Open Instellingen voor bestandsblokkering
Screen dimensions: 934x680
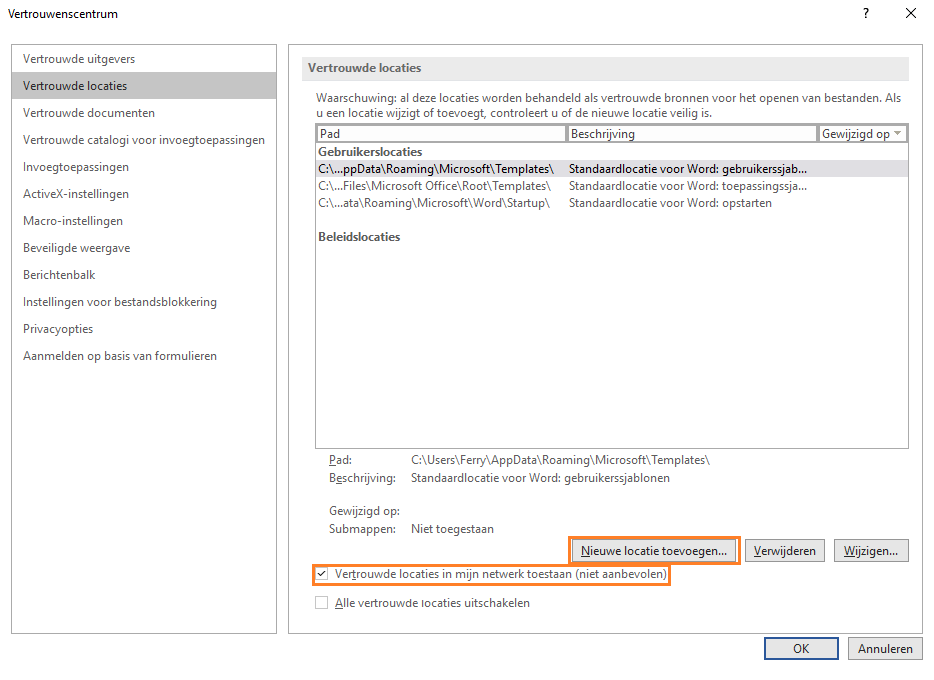[144, 302]
